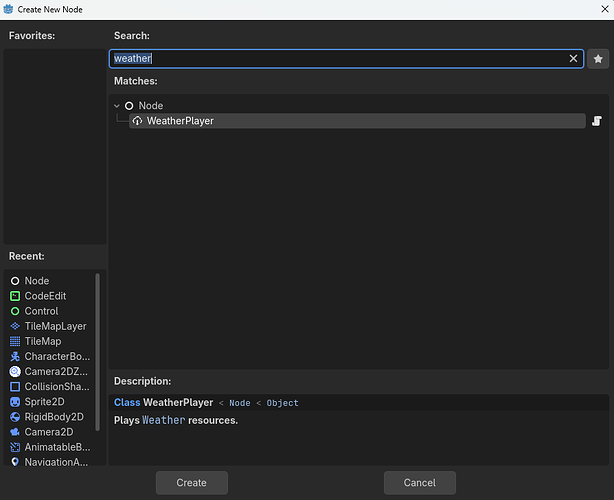614x500 pixels.
Task: Follow Node link in class hierarchy
Action: tap(240, 403)
